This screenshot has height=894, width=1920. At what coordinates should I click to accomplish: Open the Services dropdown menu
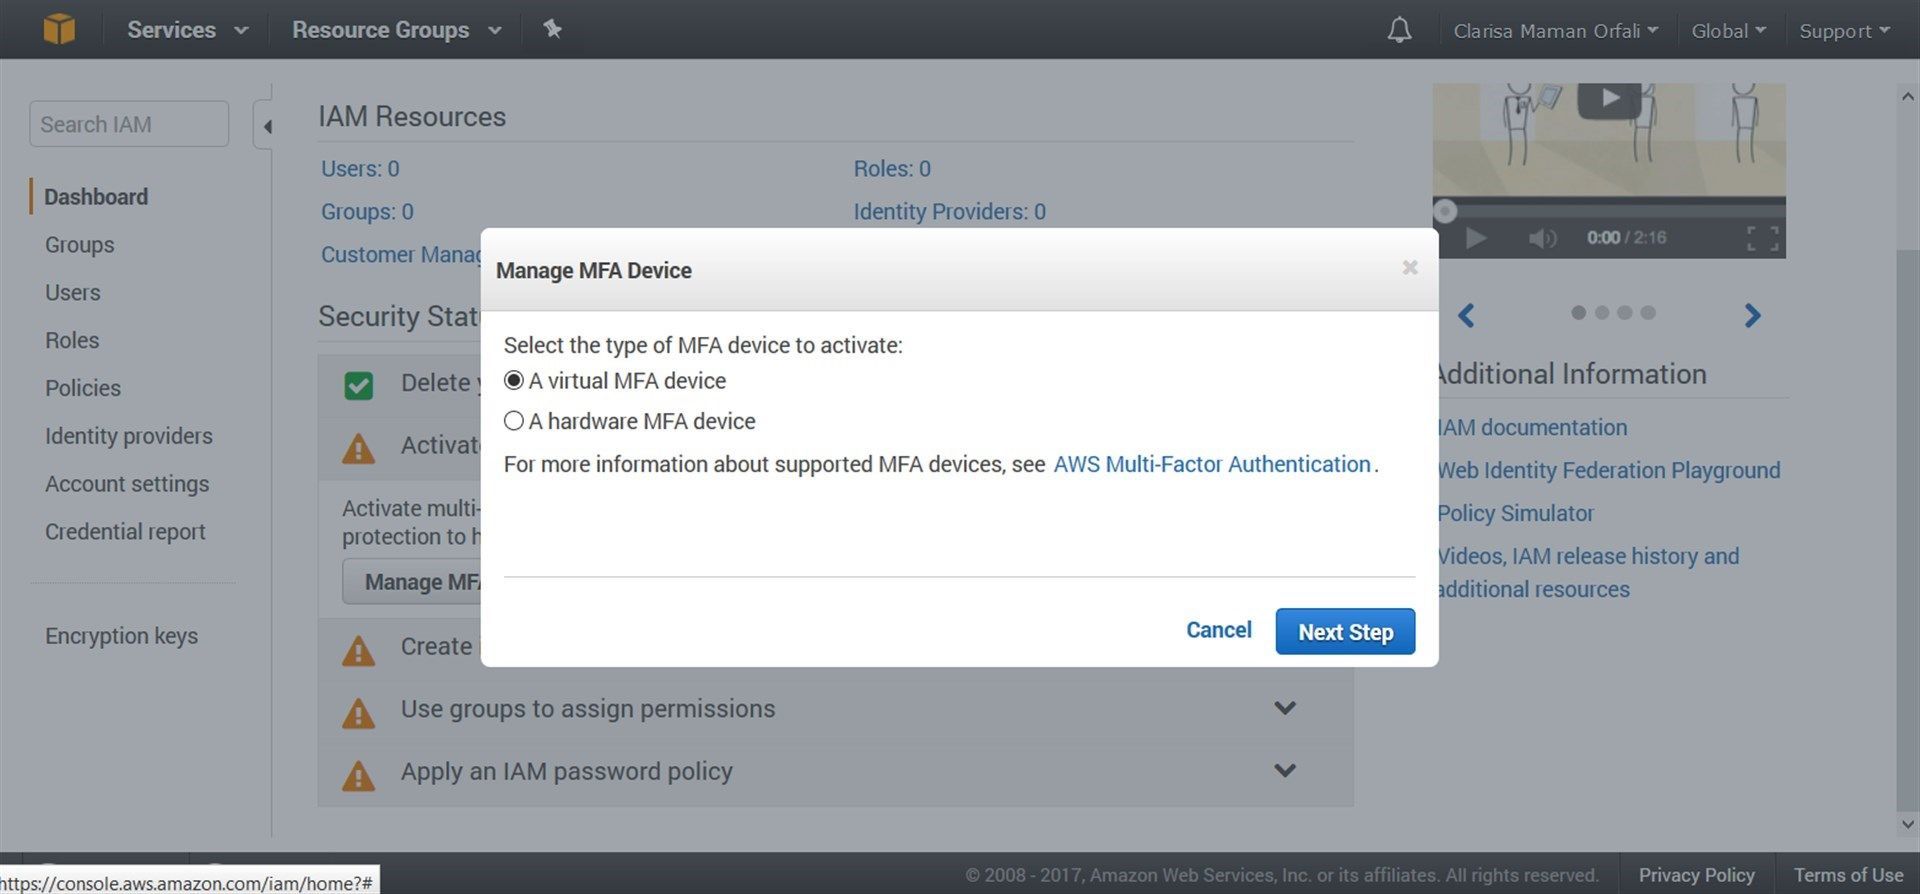[x=187, y=30]
